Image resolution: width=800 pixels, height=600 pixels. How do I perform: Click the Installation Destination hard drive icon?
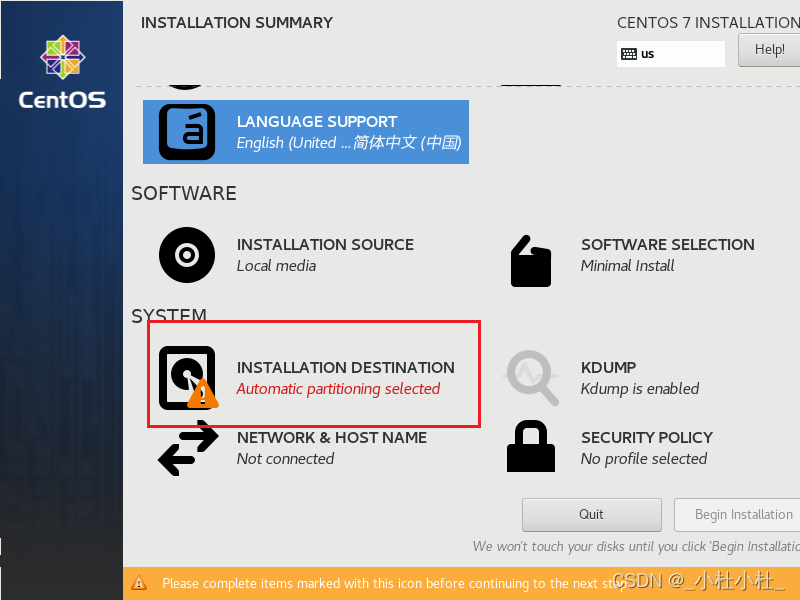click(x=188, y=378)
